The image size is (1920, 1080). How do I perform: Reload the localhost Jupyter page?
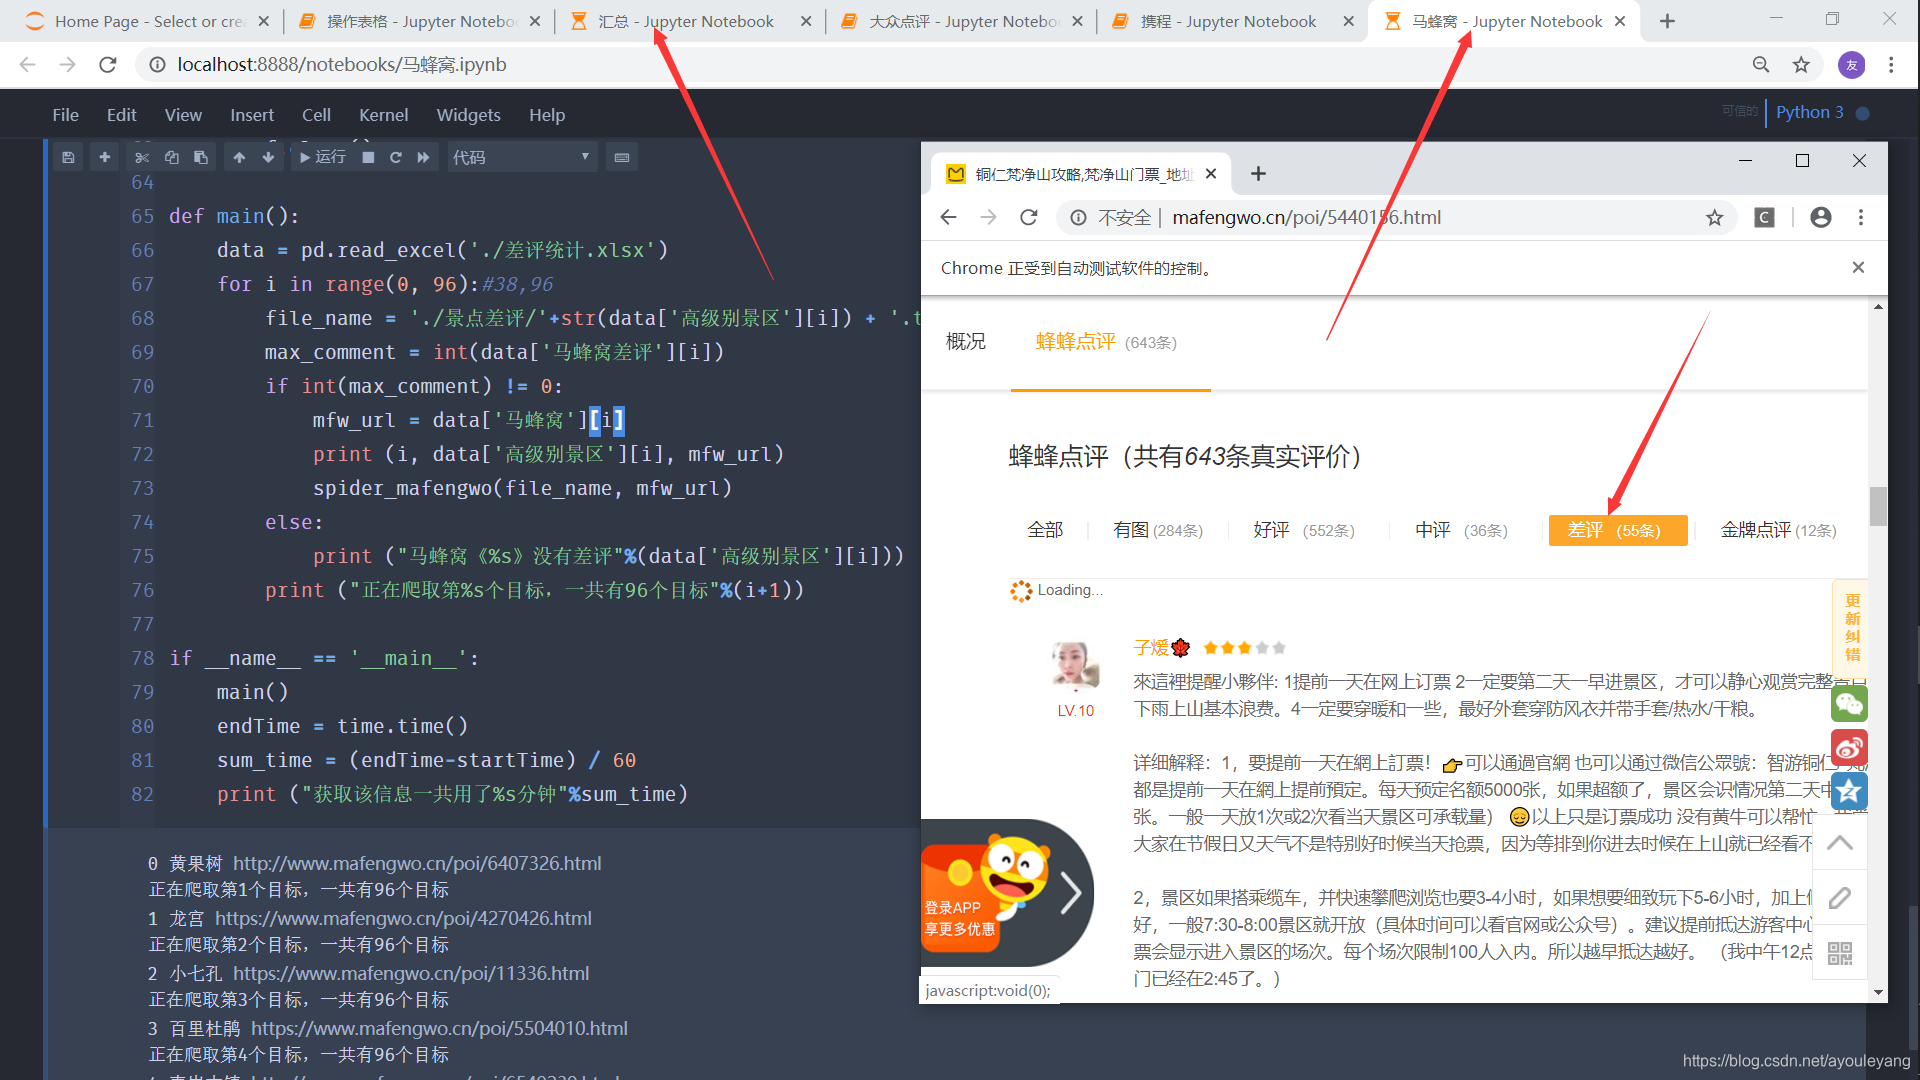pyautogui.click(x=108, y=65)
